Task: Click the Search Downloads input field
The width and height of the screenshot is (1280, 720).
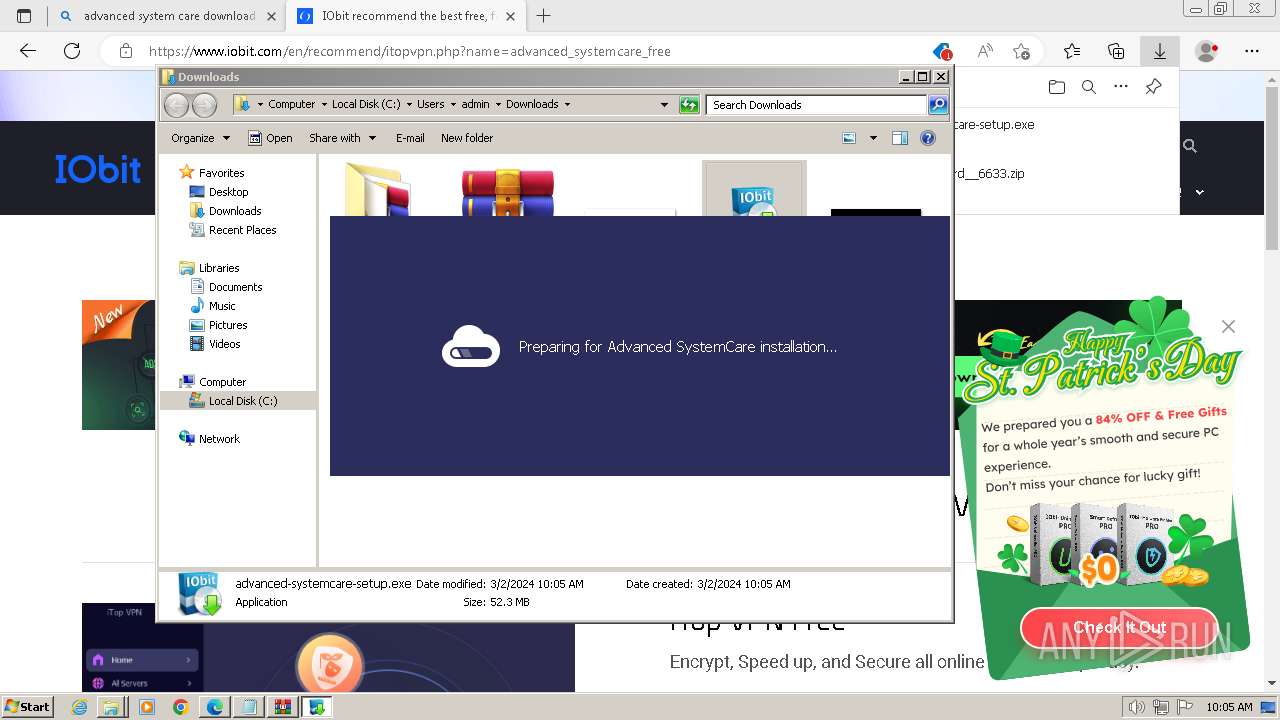Action: pos(816,104)
